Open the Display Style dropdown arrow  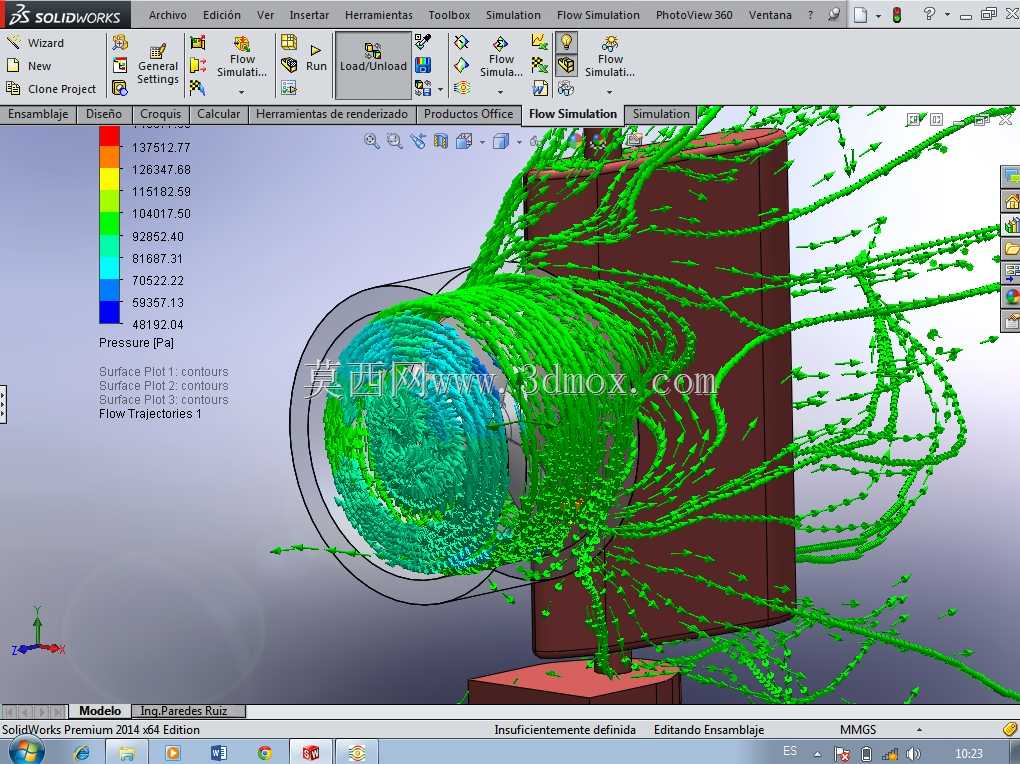pyautogui.click(x=518, y=141)
